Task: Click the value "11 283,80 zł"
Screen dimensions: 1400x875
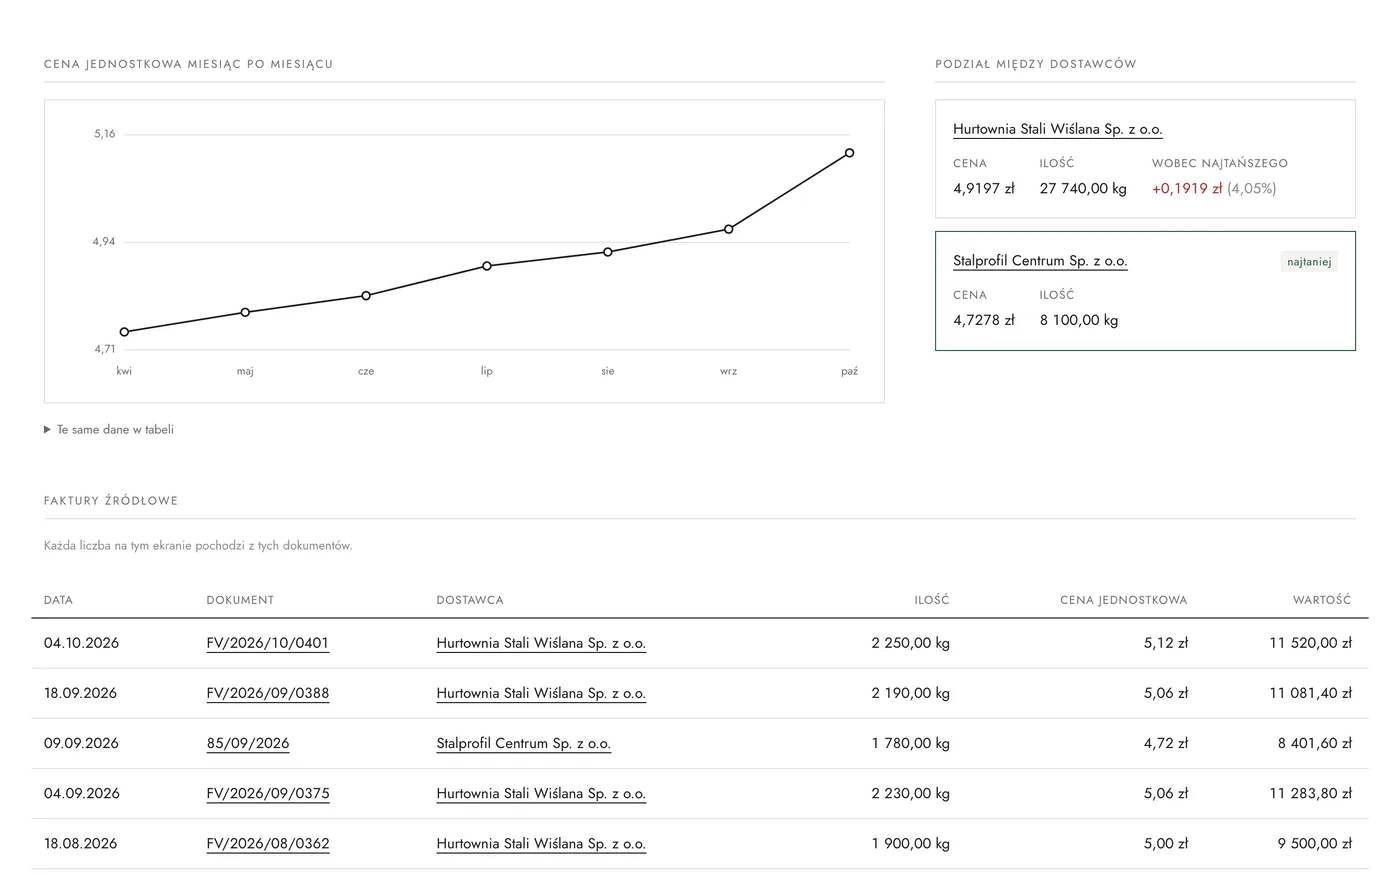Action: coord(1310,793)
